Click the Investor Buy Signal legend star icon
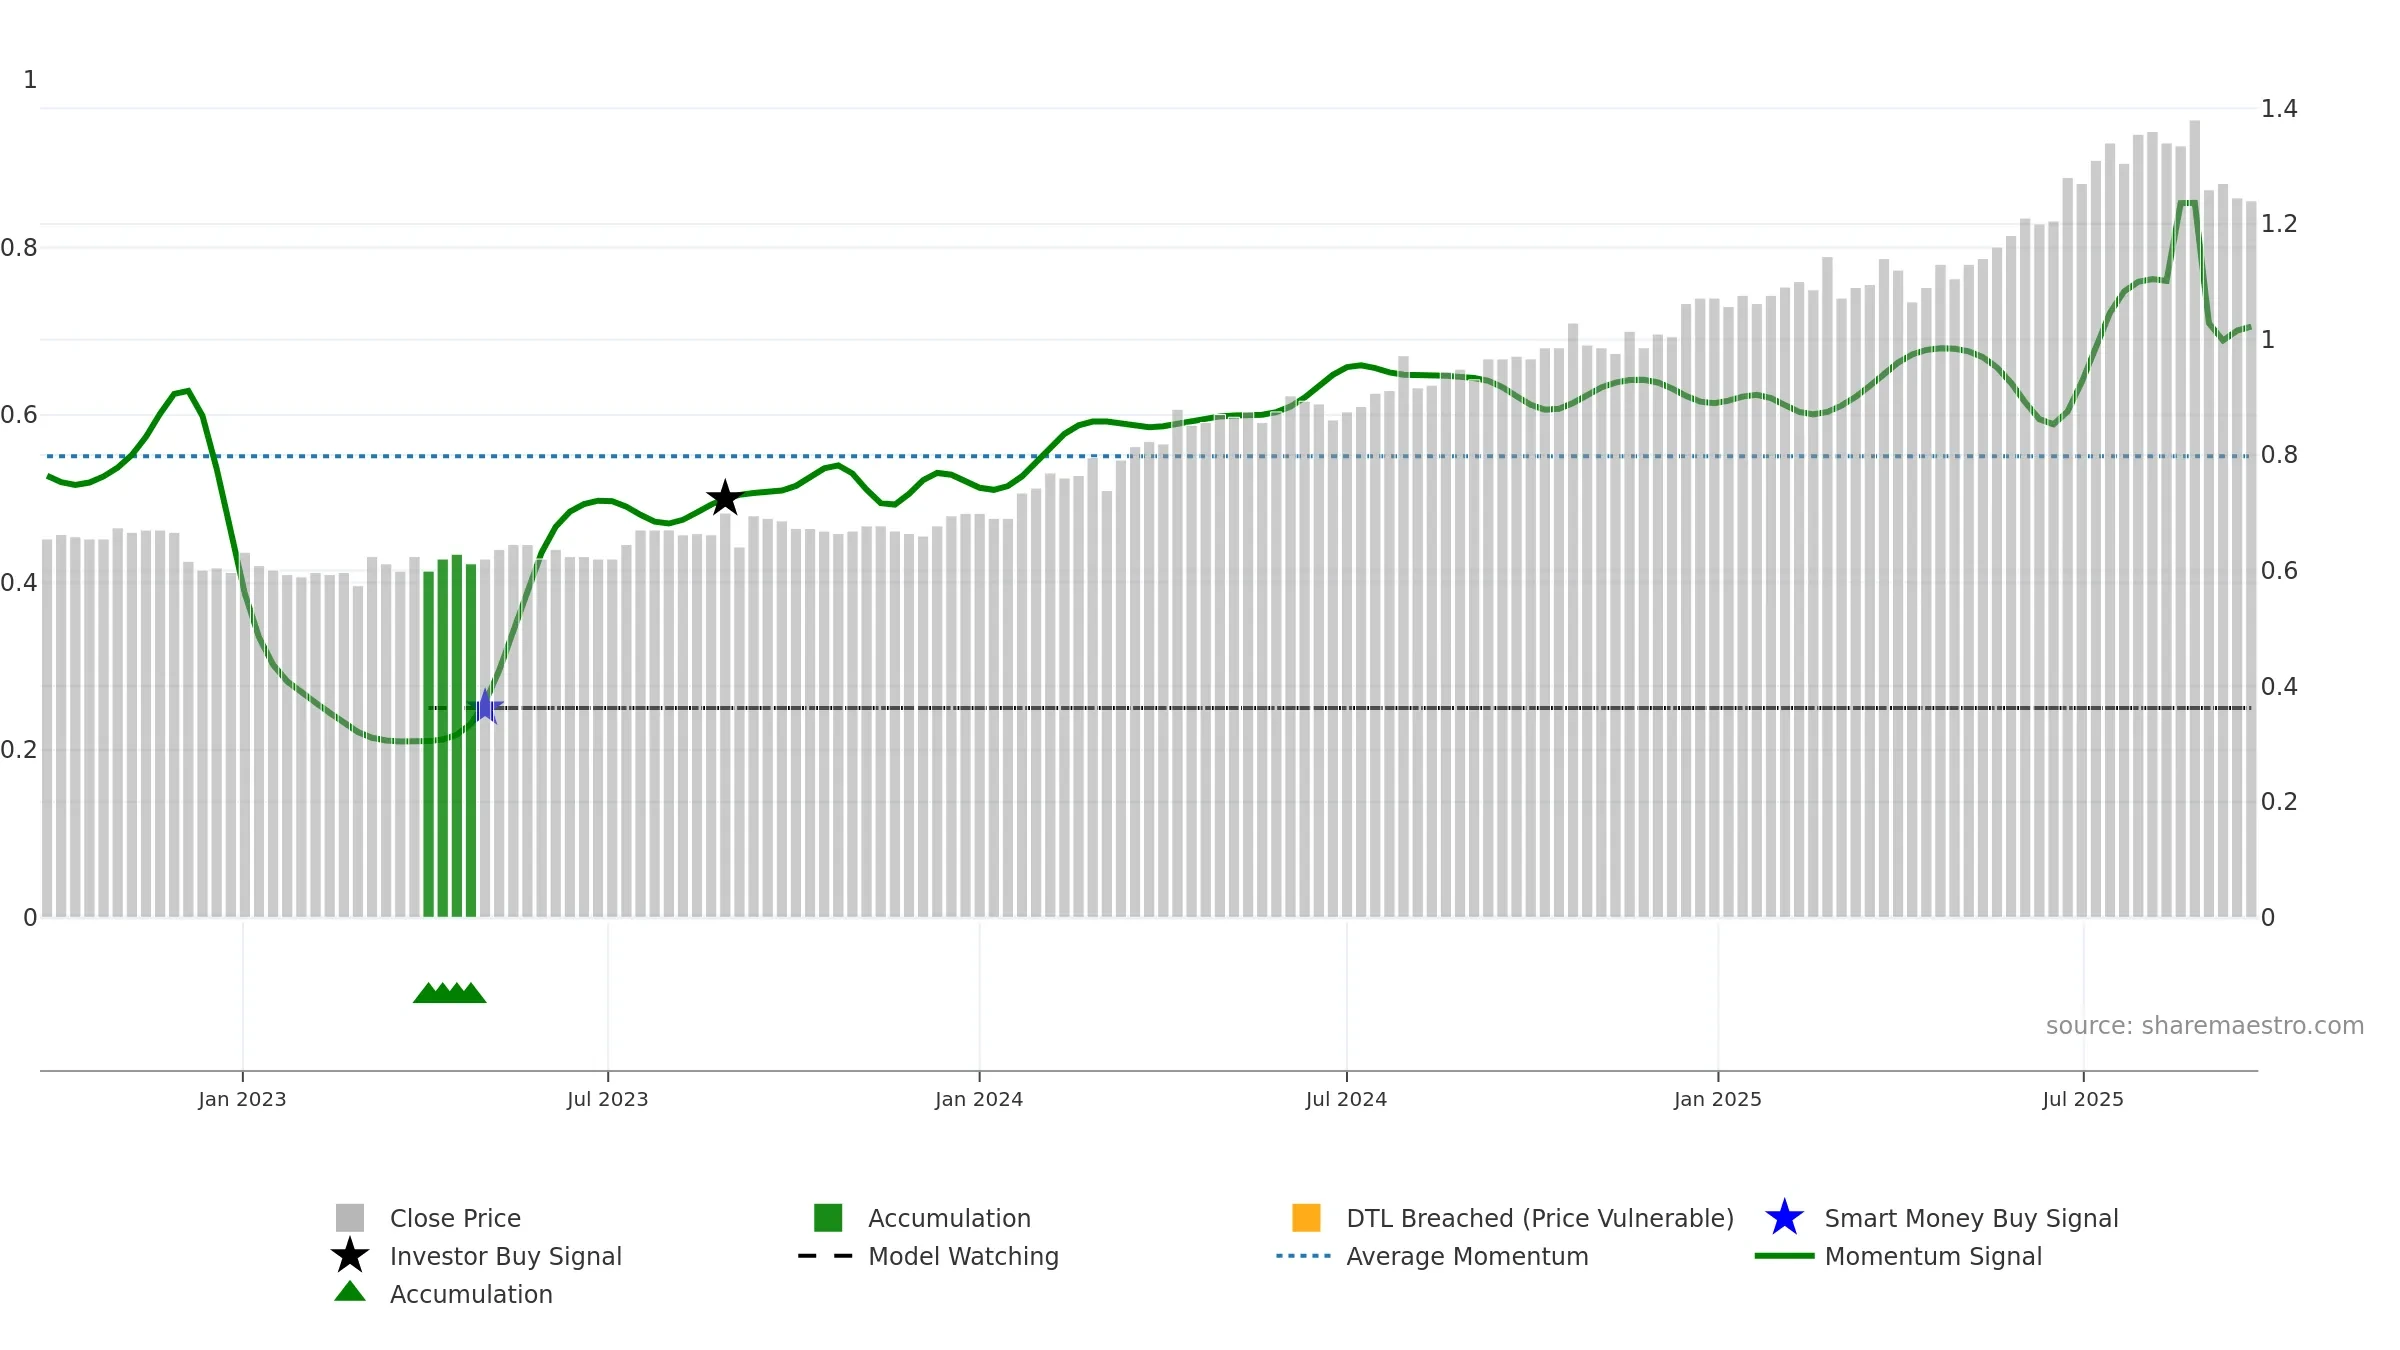The height and width of the screenshot is (1350, 2400). [350, 1256]
